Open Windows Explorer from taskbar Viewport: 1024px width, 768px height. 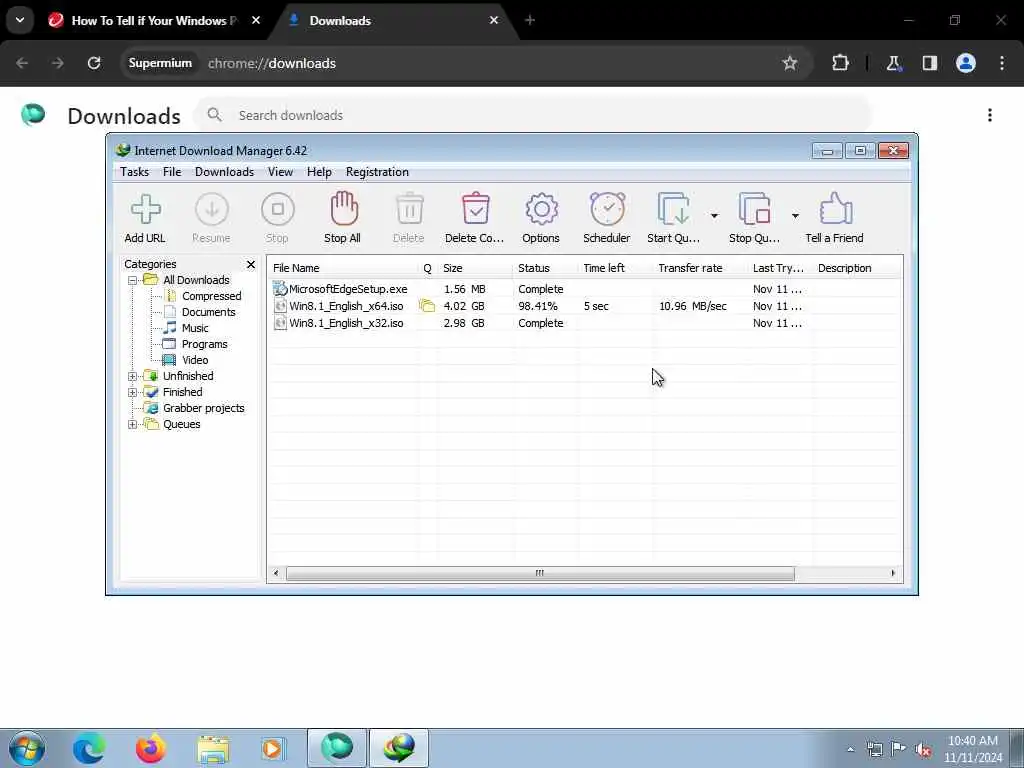pos(213,748)
